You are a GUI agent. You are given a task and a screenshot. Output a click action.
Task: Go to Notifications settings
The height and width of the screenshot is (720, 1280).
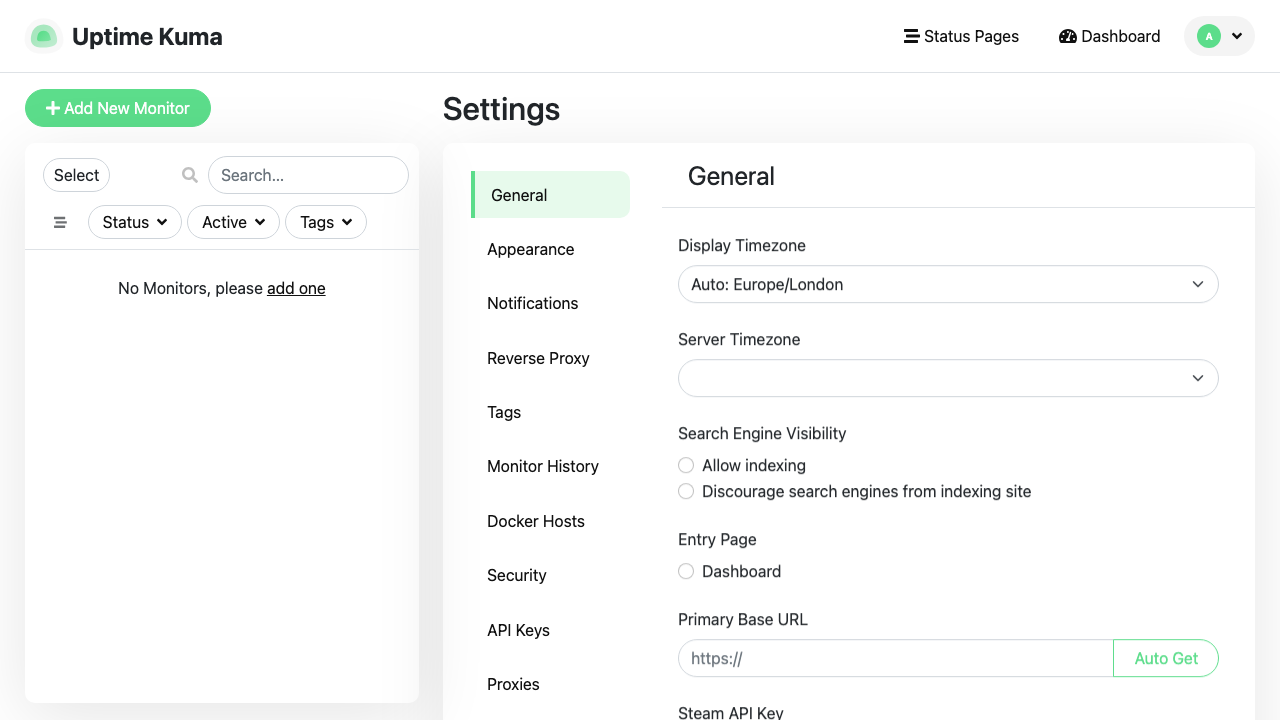[x=550, y=303]
